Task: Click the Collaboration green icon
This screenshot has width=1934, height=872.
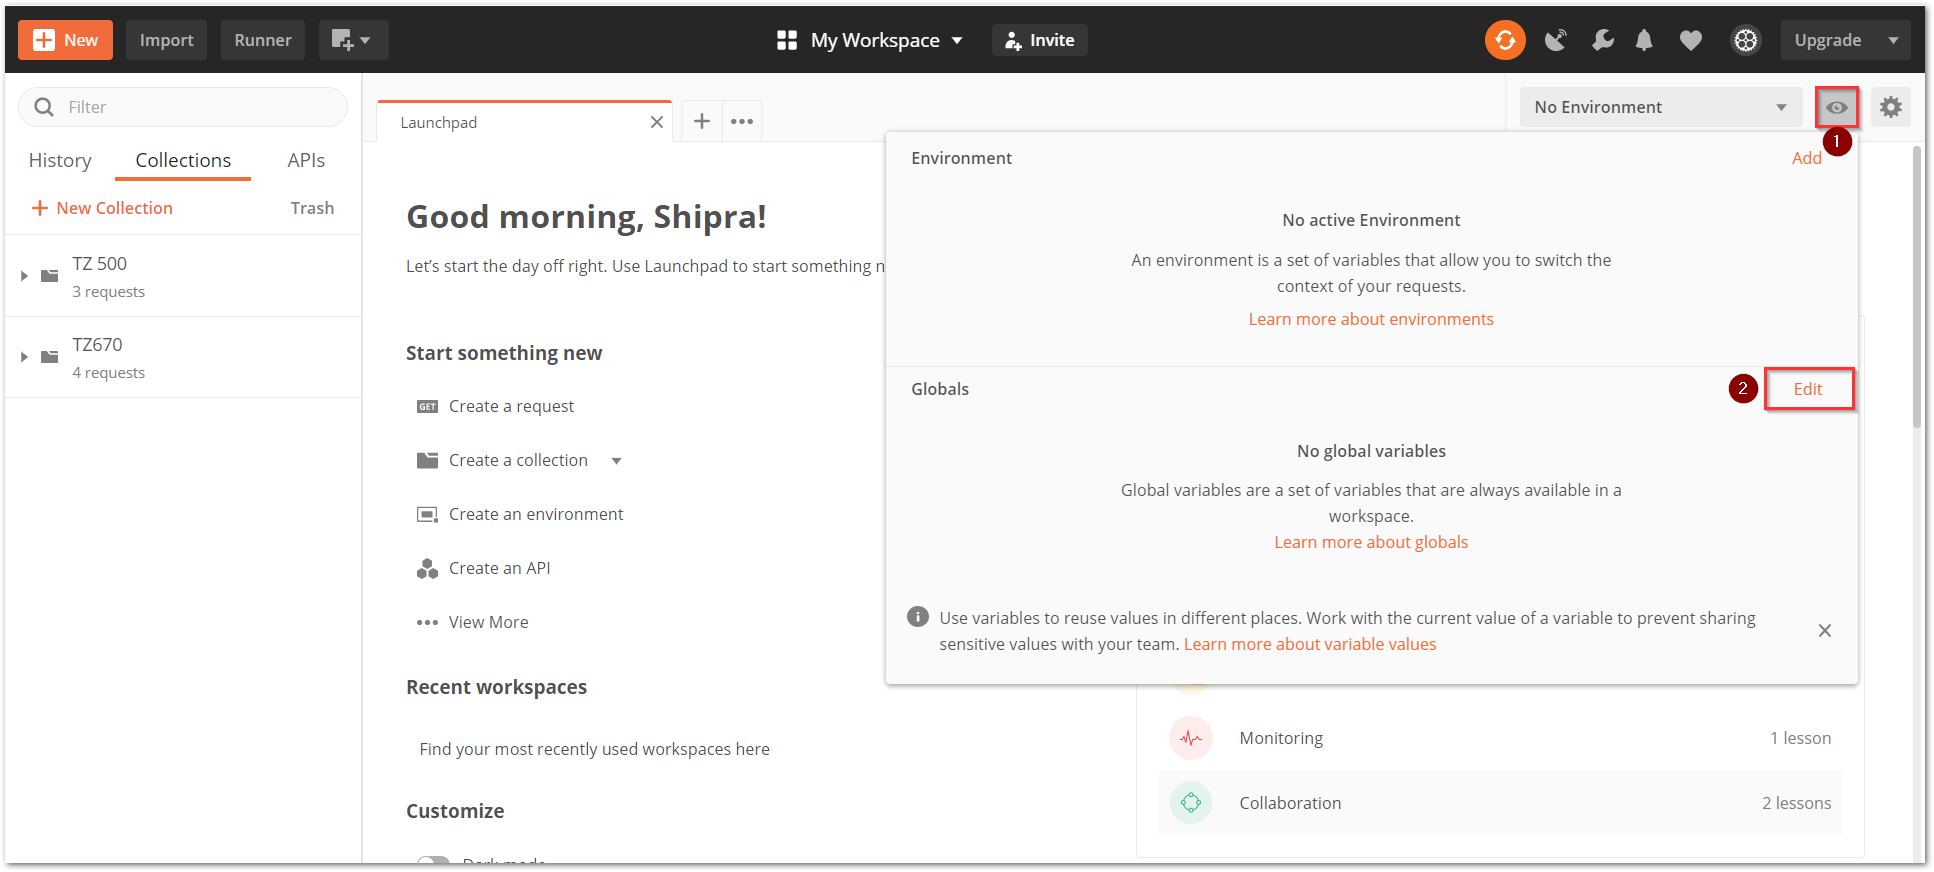Action: pos(1190,803)
